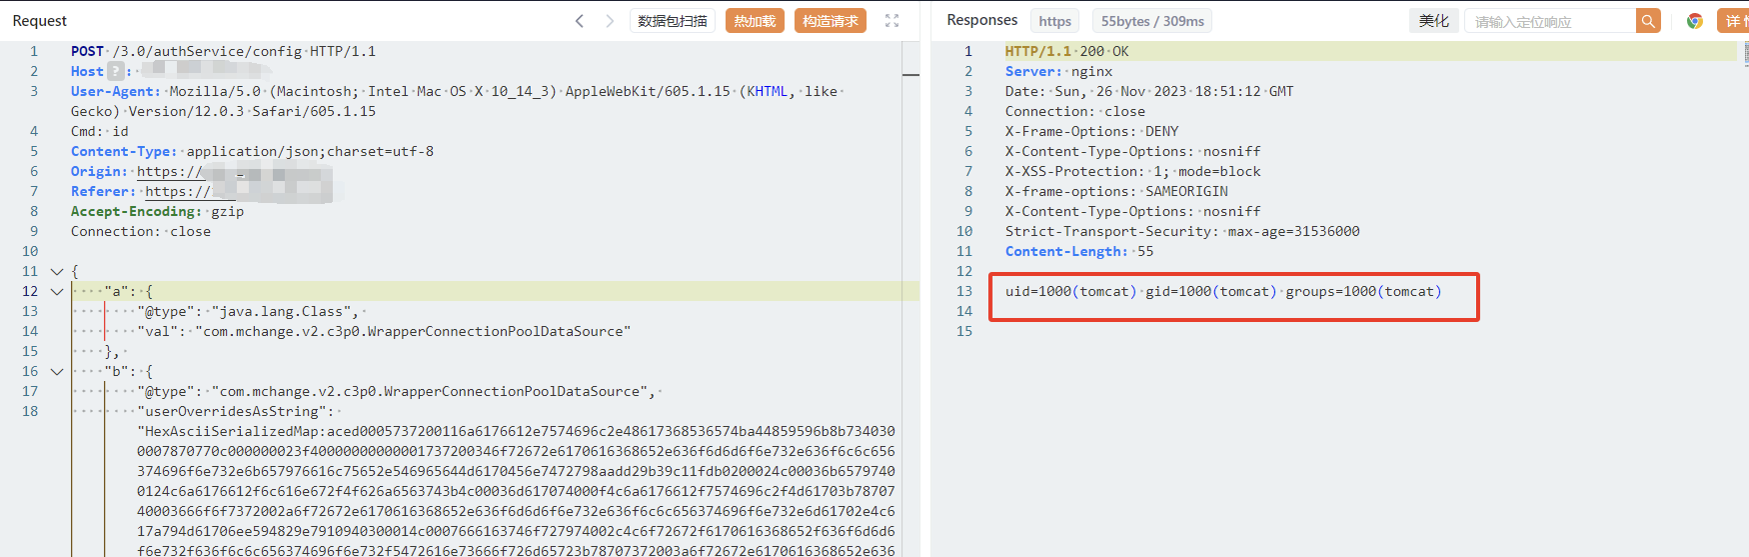
Task: Expand the Request editor to fullscreen
Action: pos(892,21)
